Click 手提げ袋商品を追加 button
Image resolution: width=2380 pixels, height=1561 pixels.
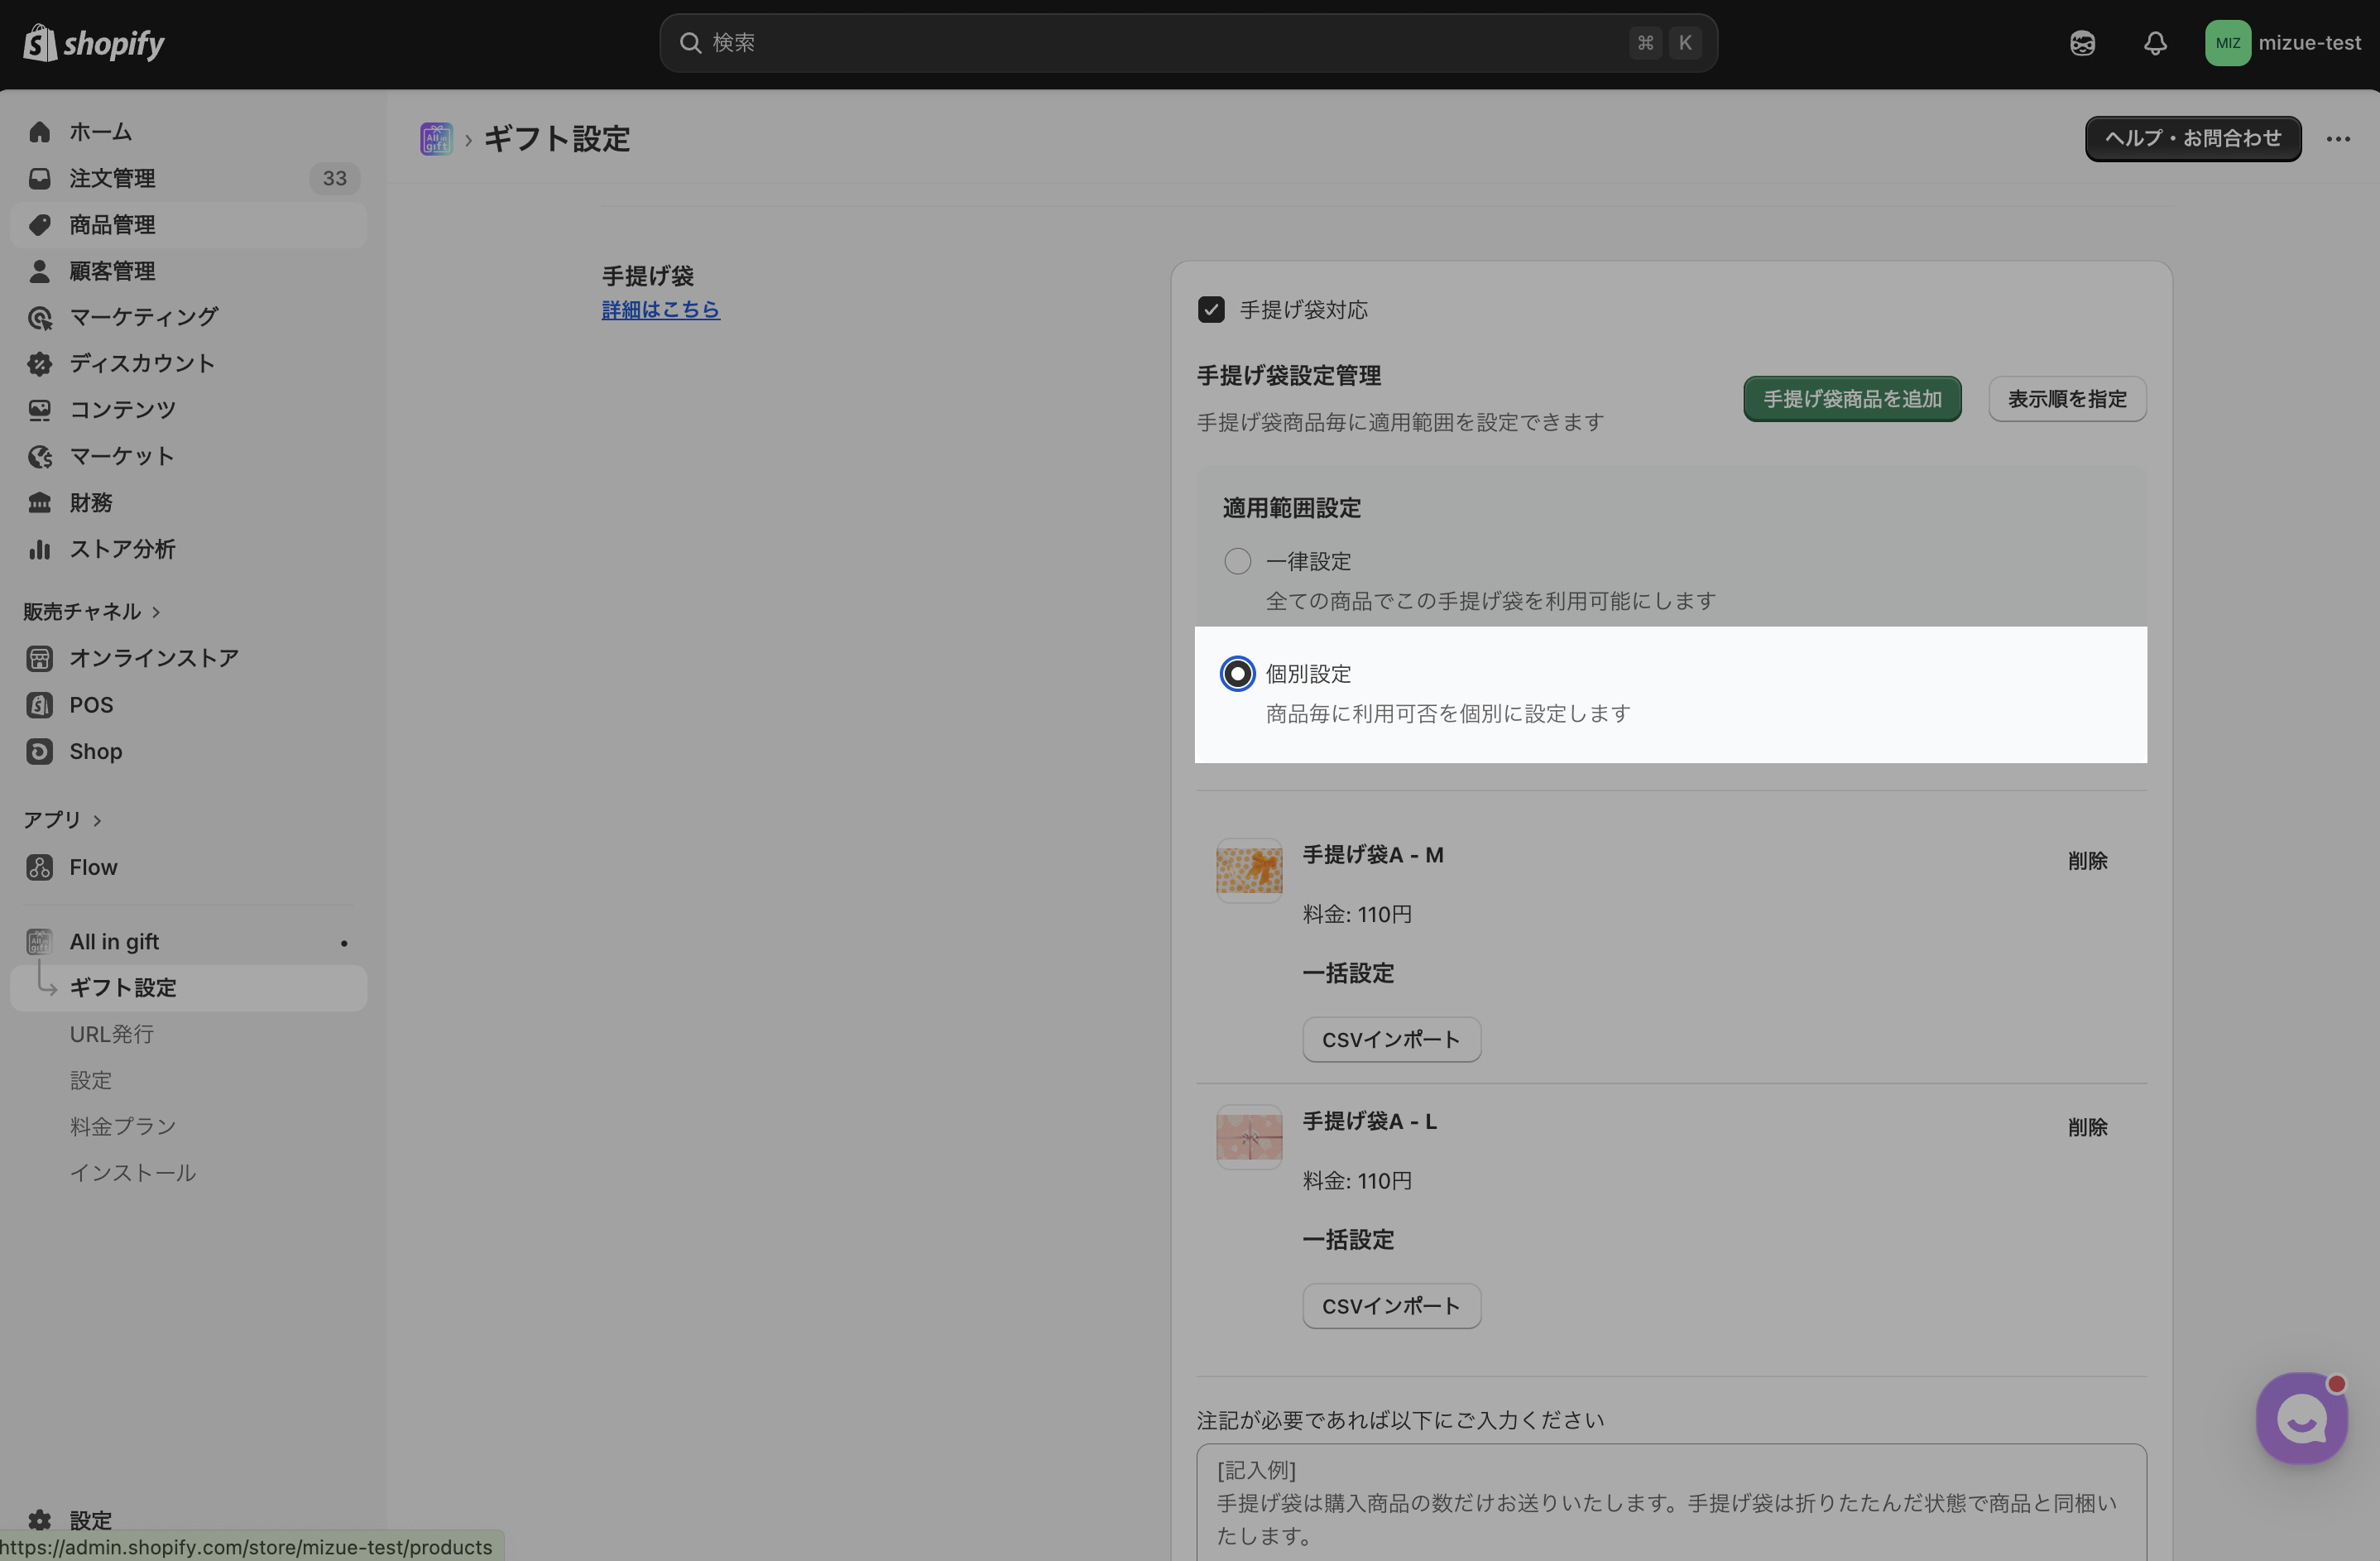(1852, 399)
